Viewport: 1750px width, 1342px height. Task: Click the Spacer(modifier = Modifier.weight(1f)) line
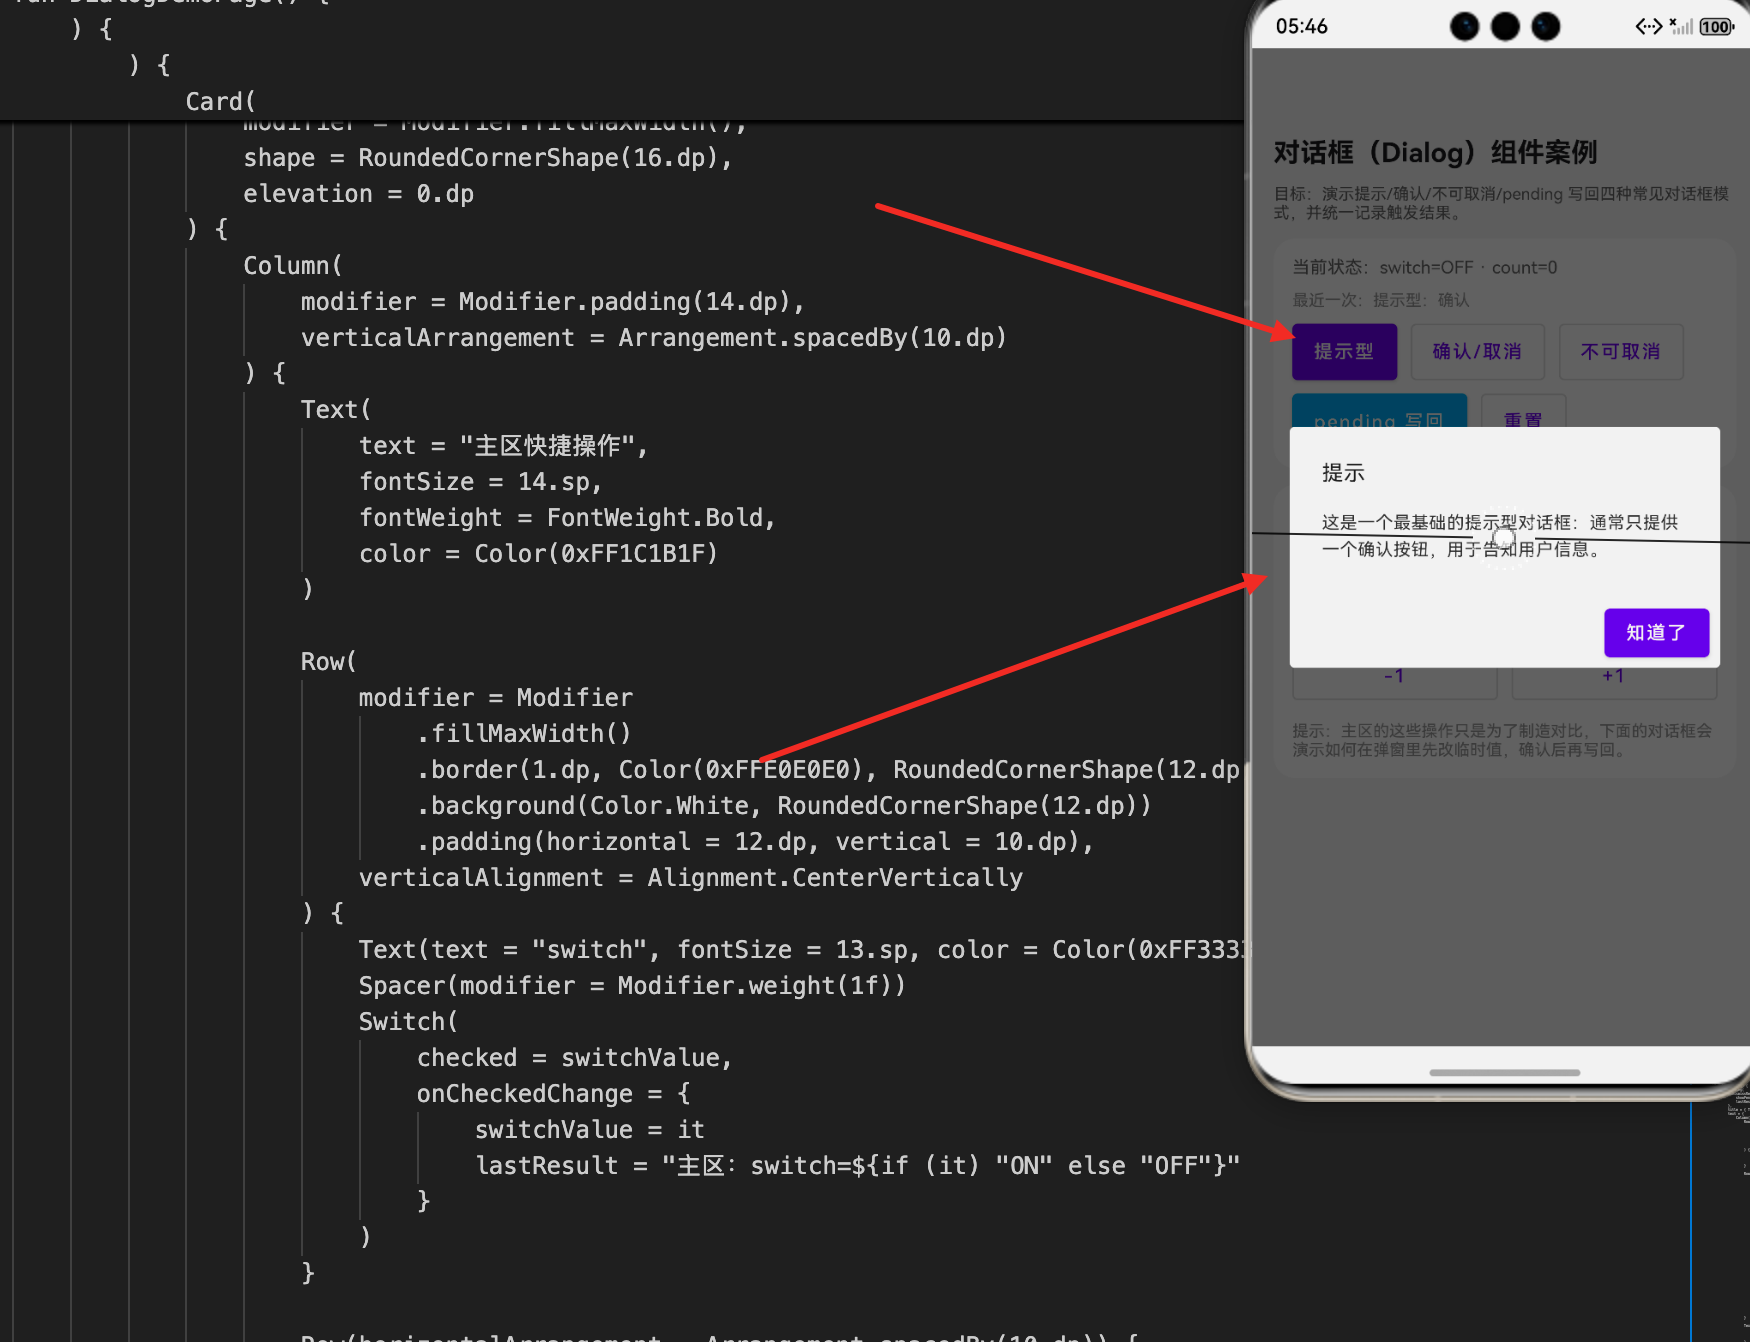(x=632, y=986)
